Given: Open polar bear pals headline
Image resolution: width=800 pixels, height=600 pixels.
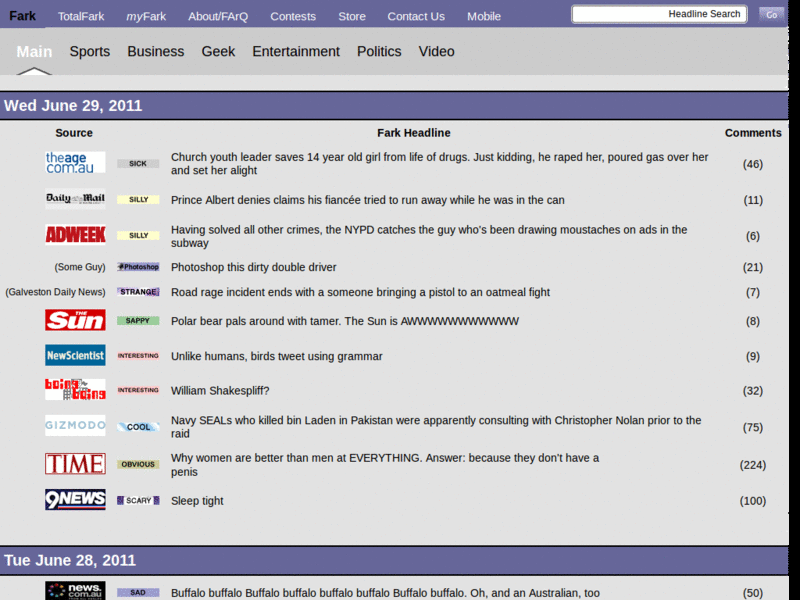Looking at the screenshot, I should (x=345, y=321).
